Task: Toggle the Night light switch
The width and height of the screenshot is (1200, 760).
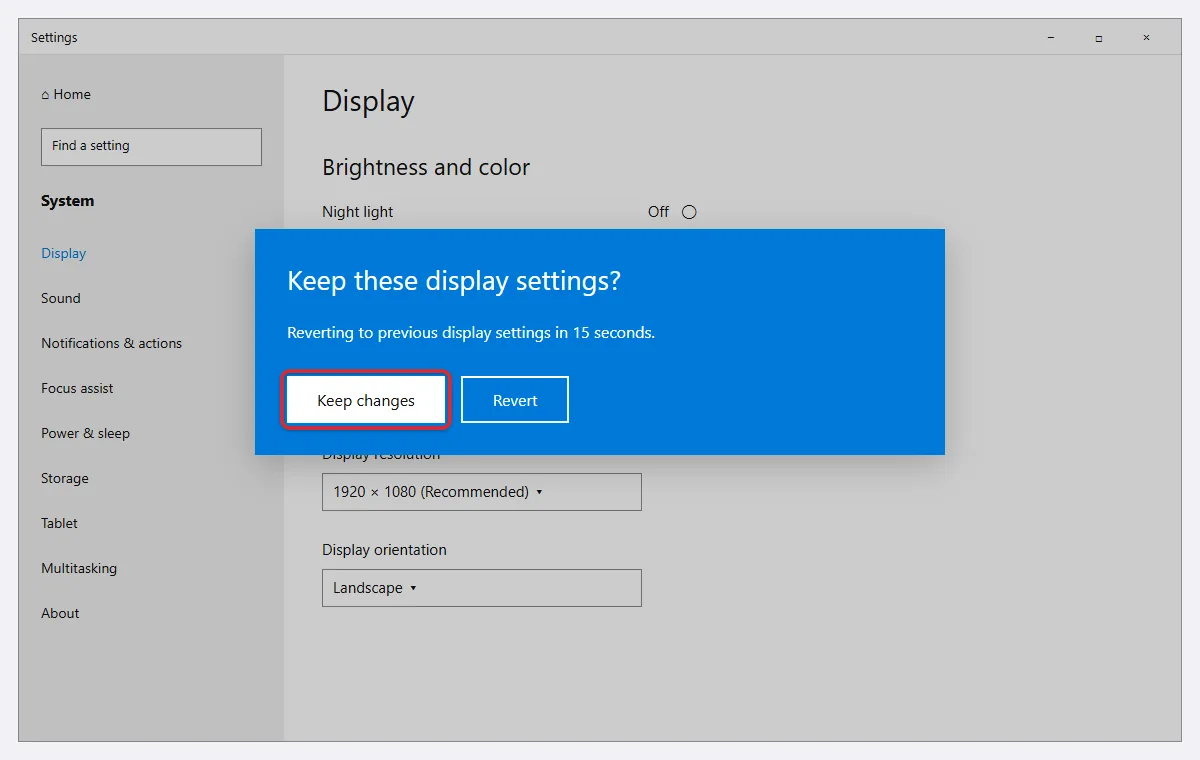Action: 689,212
